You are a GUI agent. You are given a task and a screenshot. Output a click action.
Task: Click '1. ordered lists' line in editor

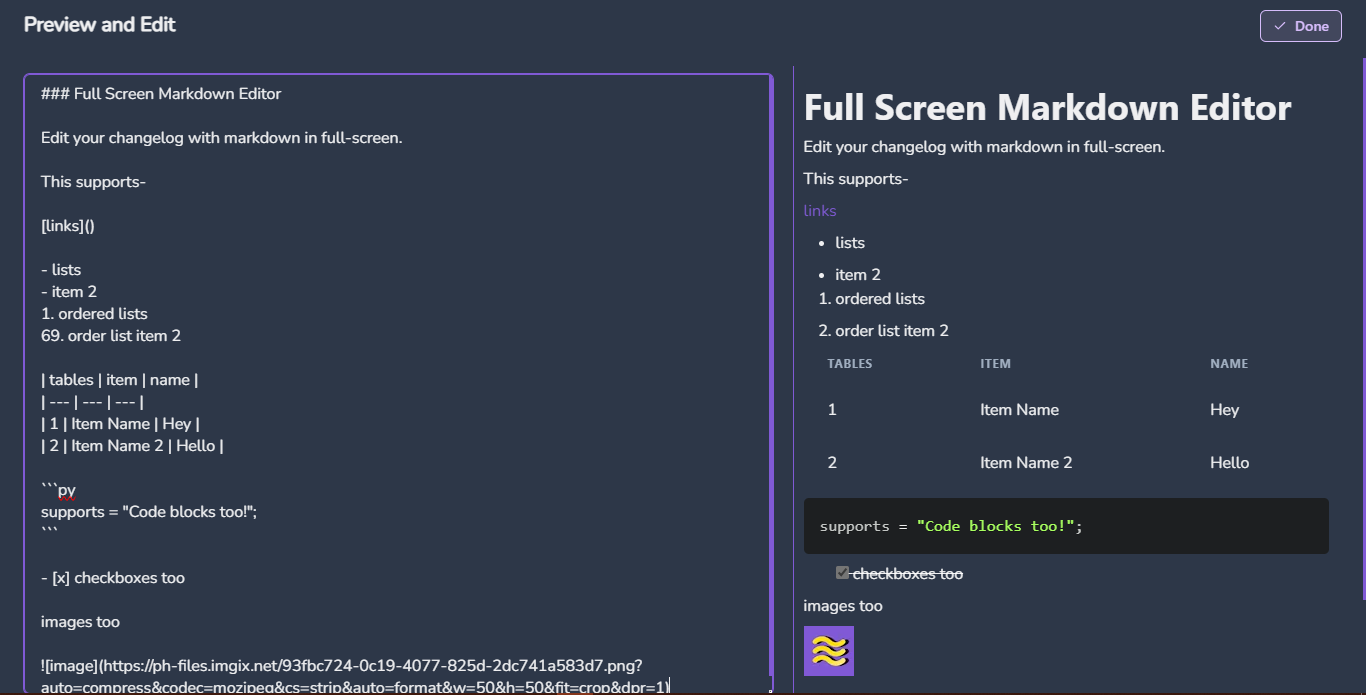coord(94,314)
